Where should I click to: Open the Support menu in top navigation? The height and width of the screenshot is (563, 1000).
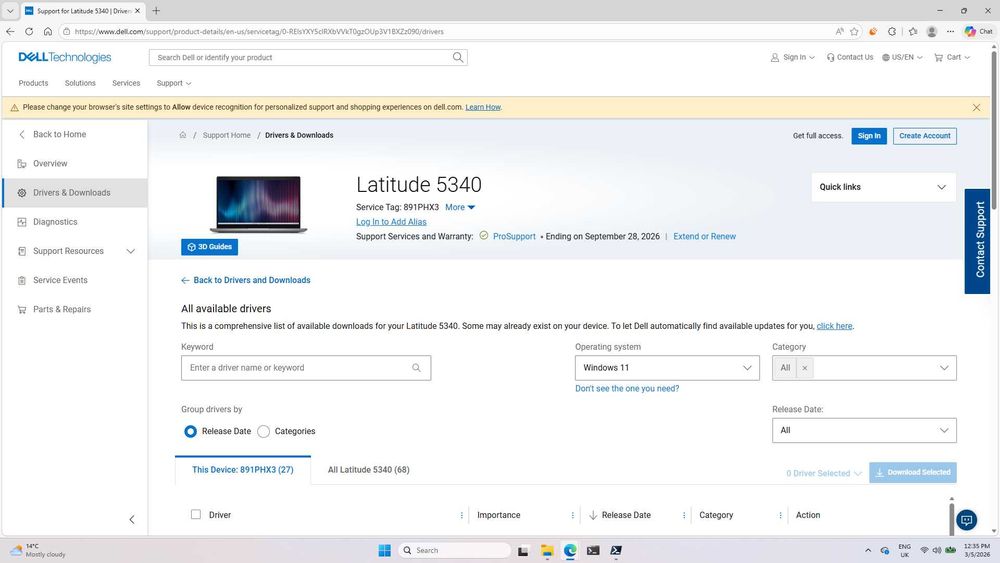(x=173, y=84)
